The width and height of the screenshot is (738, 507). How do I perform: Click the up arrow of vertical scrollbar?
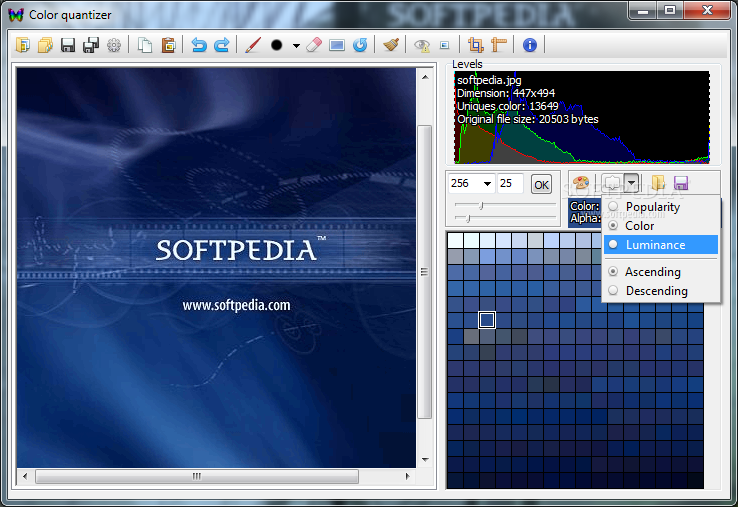coord(425,77)
